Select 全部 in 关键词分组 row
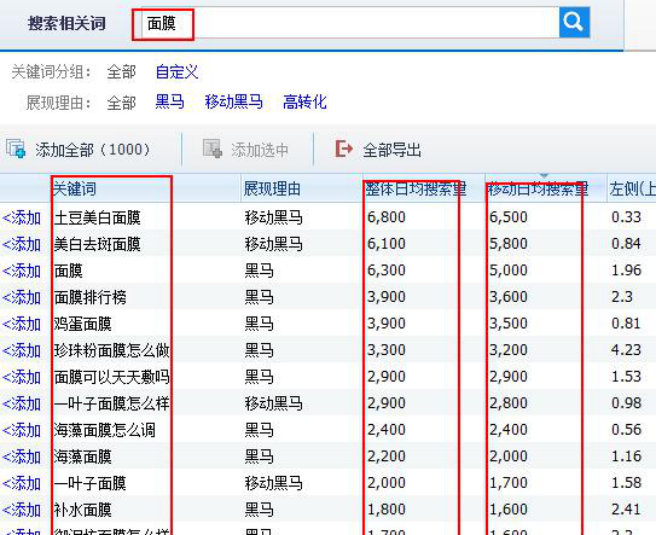The image size is (657, 535). pyautogui.click(x=121, y=72)
